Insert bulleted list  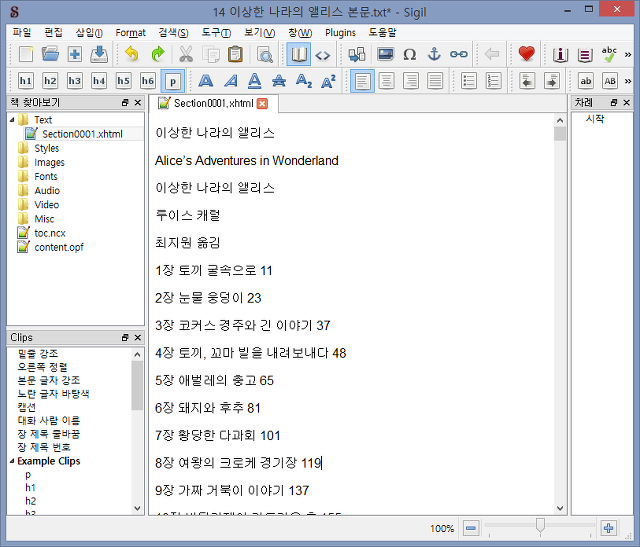(469, 81)
